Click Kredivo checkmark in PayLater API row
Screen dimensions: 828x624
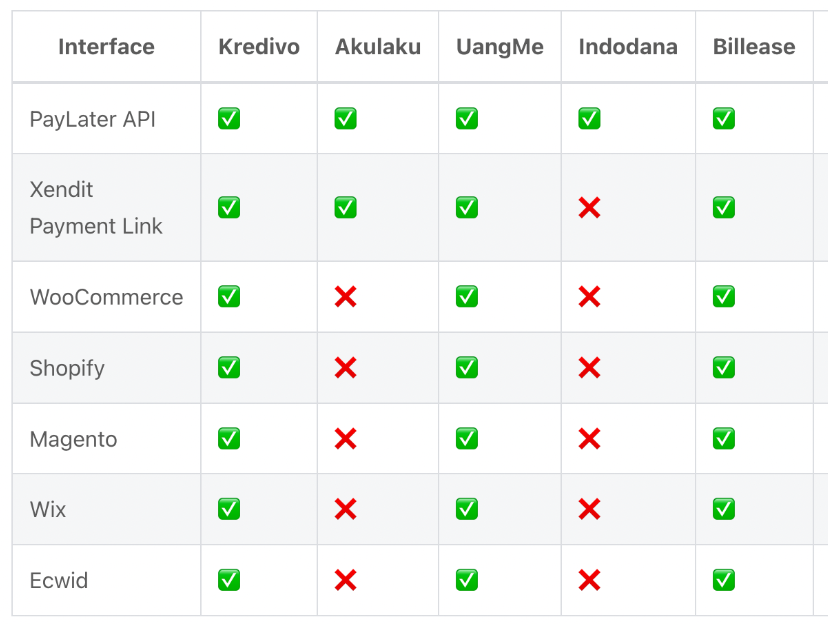point(229,118)
